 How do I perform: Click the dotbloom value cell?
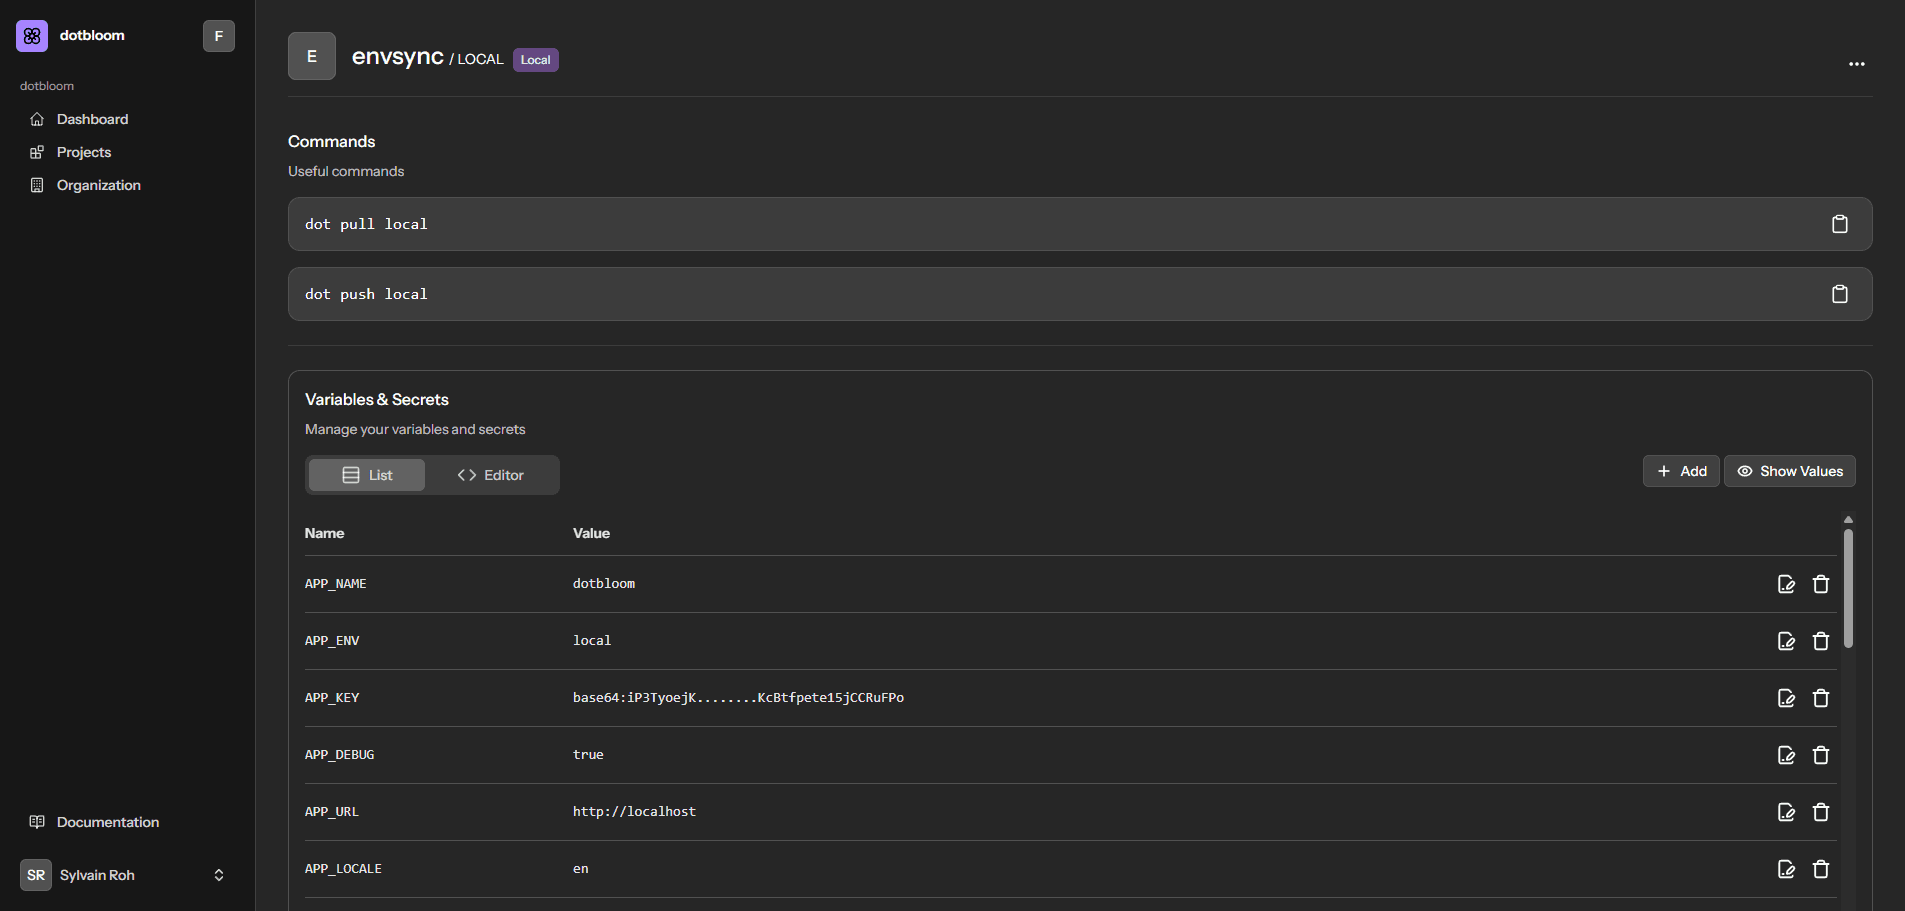pos(604,584)
